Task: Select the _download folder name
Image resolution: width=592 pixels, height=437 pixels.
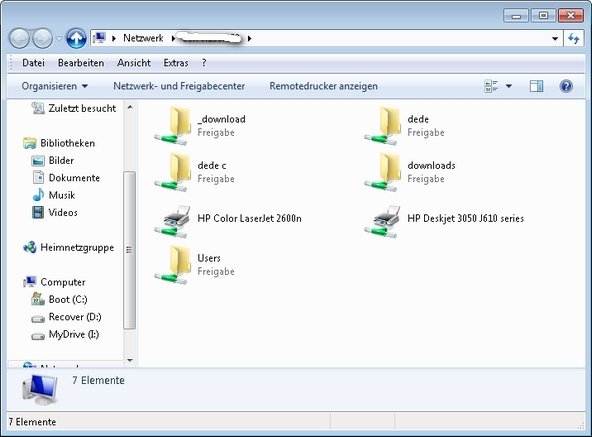Action: [x=222, y=119]
